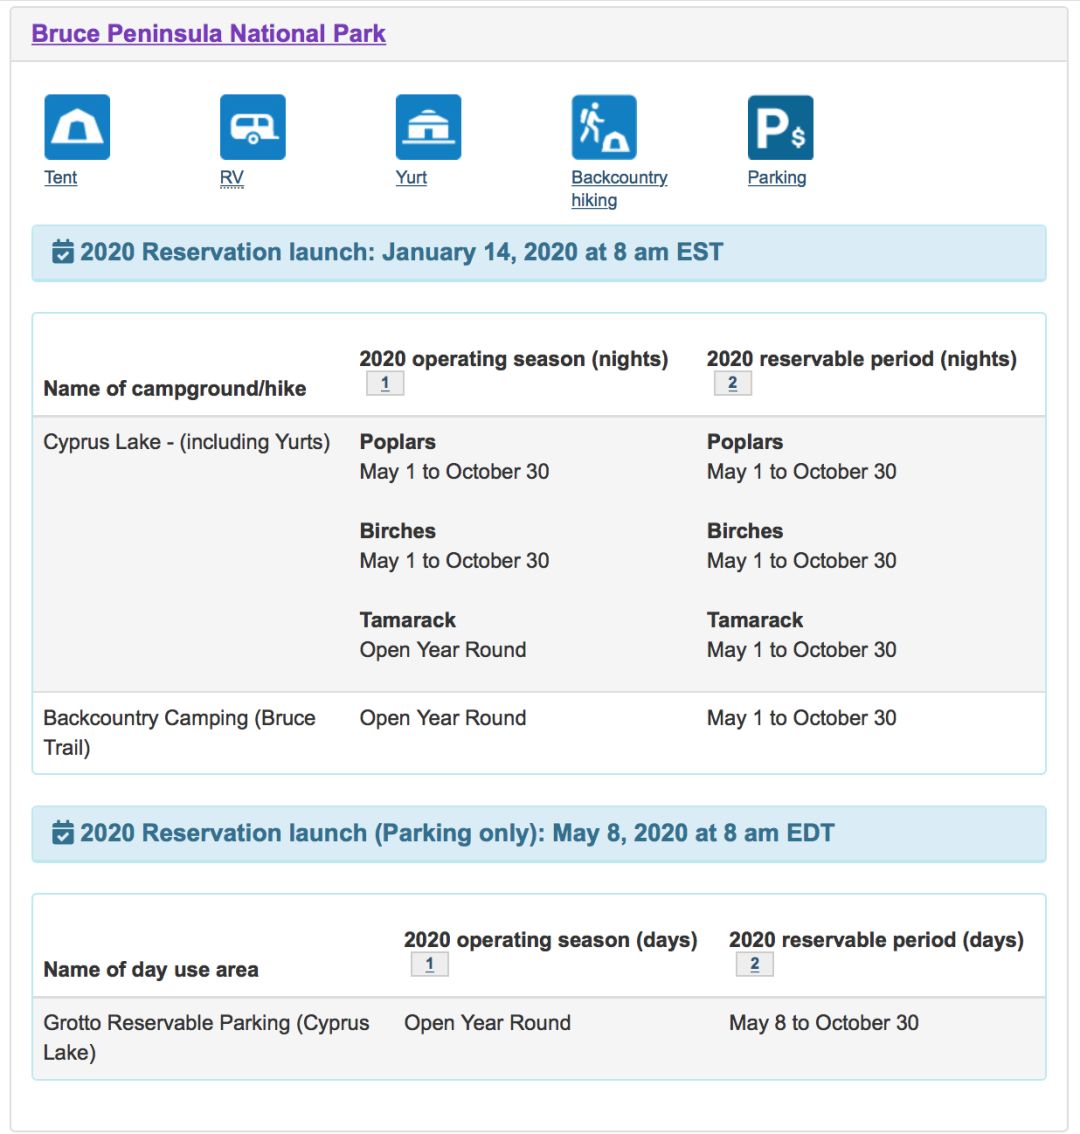Click calendar icon beside January 14 reservation launch
Screen dimensions: 1080x1134
coord(62,252)
